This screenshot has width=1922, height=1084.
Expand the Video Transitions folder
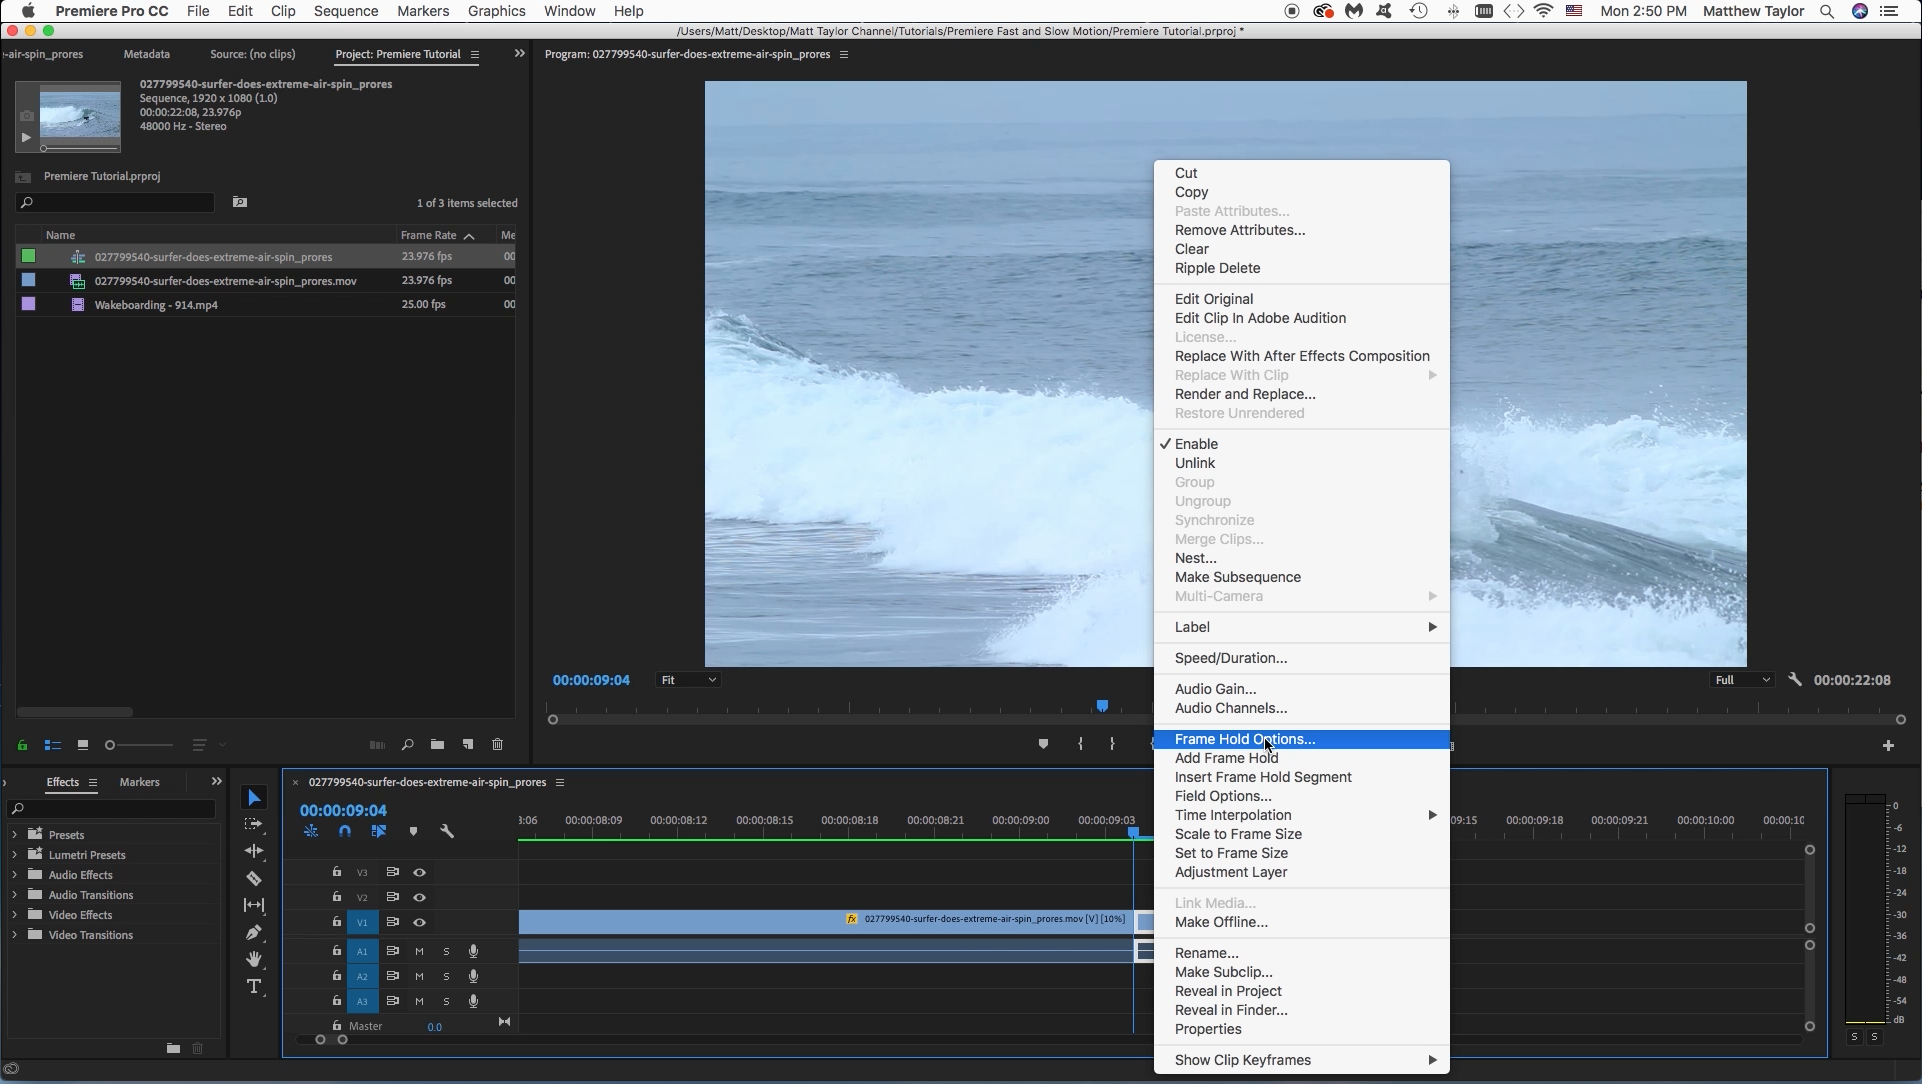(14, 935)
